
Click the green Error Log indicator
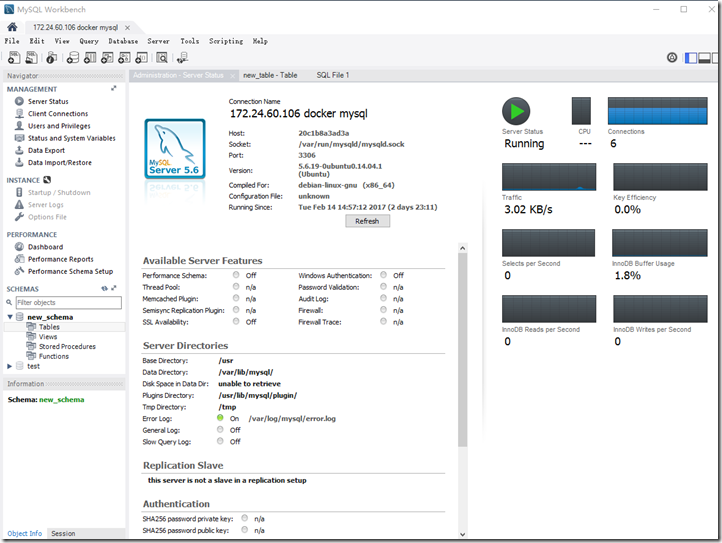(x=220, y=418)
